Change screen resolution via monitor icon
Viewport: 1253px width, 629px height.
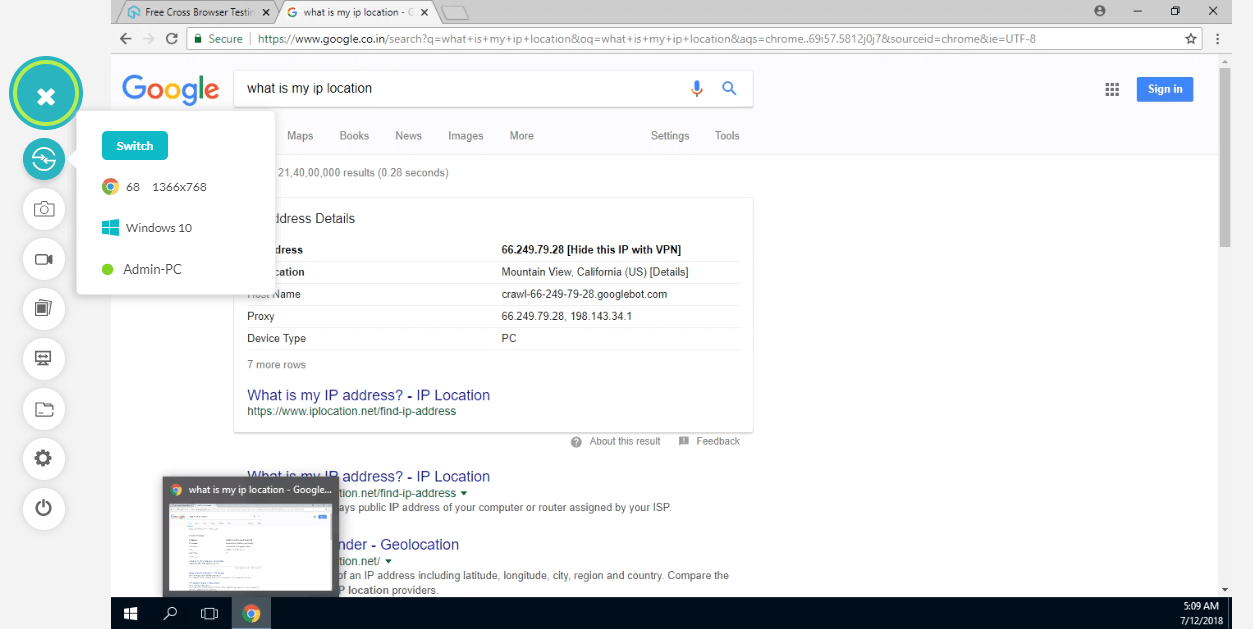click(44, 358)
